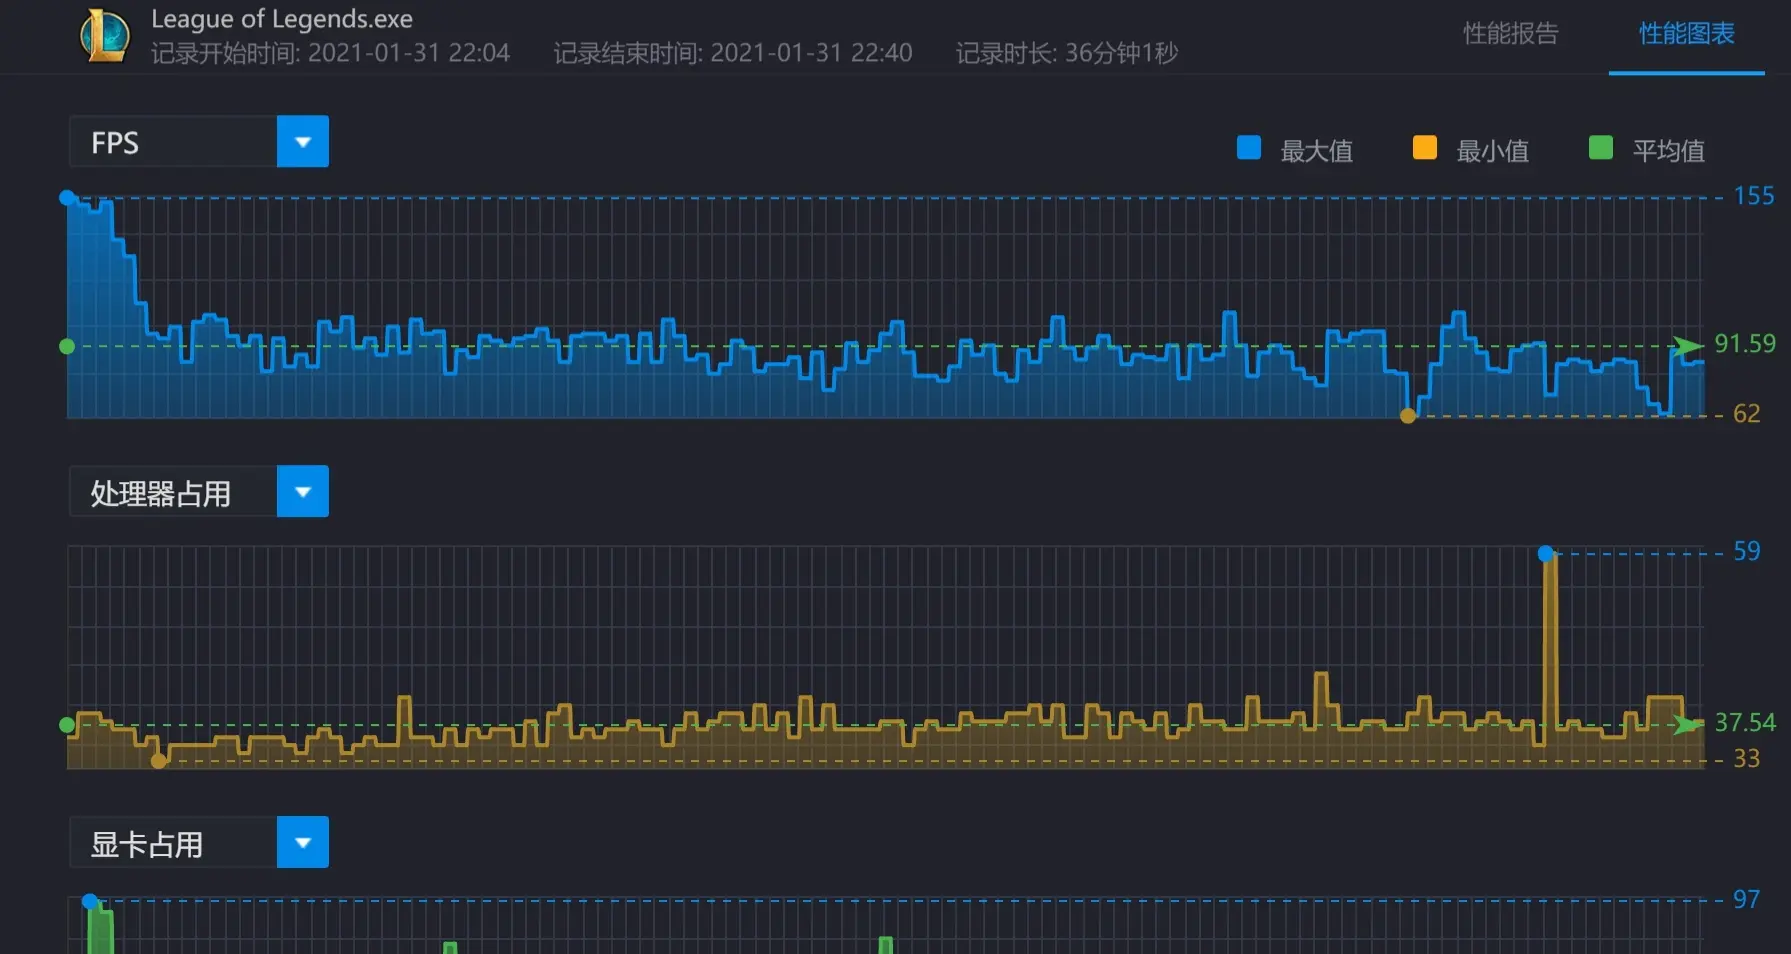Click the League of Legends.exe title text
1791x954 pixels.
click(x=281, y=19)
